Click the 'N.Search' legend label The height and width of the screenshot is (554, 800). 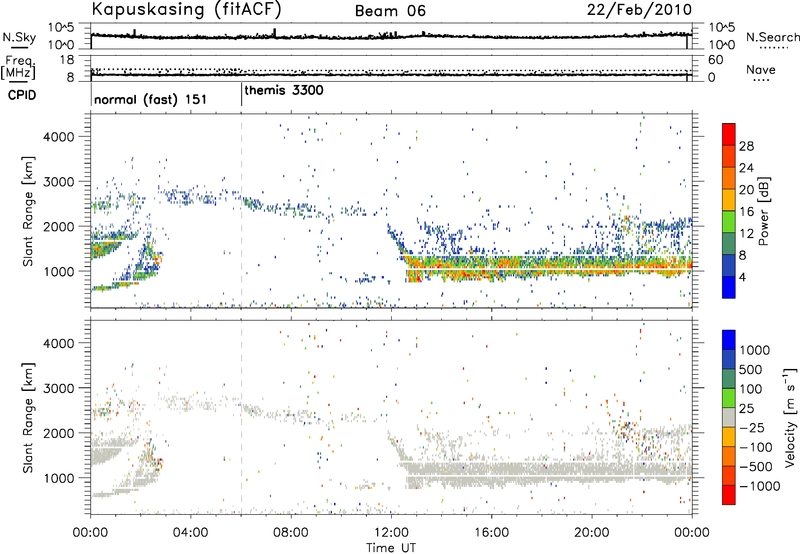(773, 37)
